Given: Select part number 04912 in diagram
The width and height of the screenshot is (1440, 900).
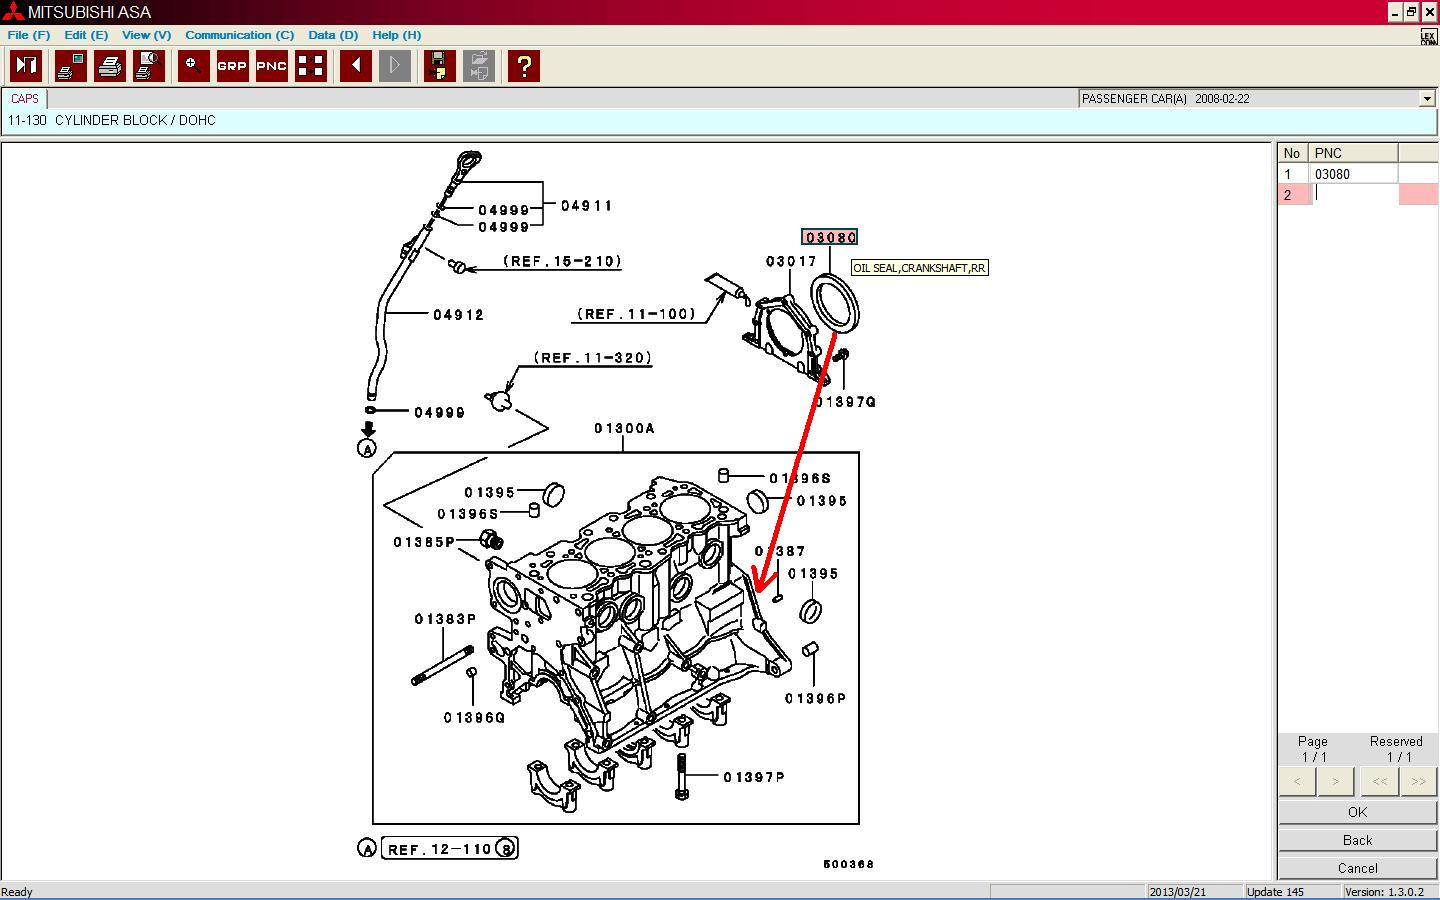Looking at the screenshot, I should point(458,314).
